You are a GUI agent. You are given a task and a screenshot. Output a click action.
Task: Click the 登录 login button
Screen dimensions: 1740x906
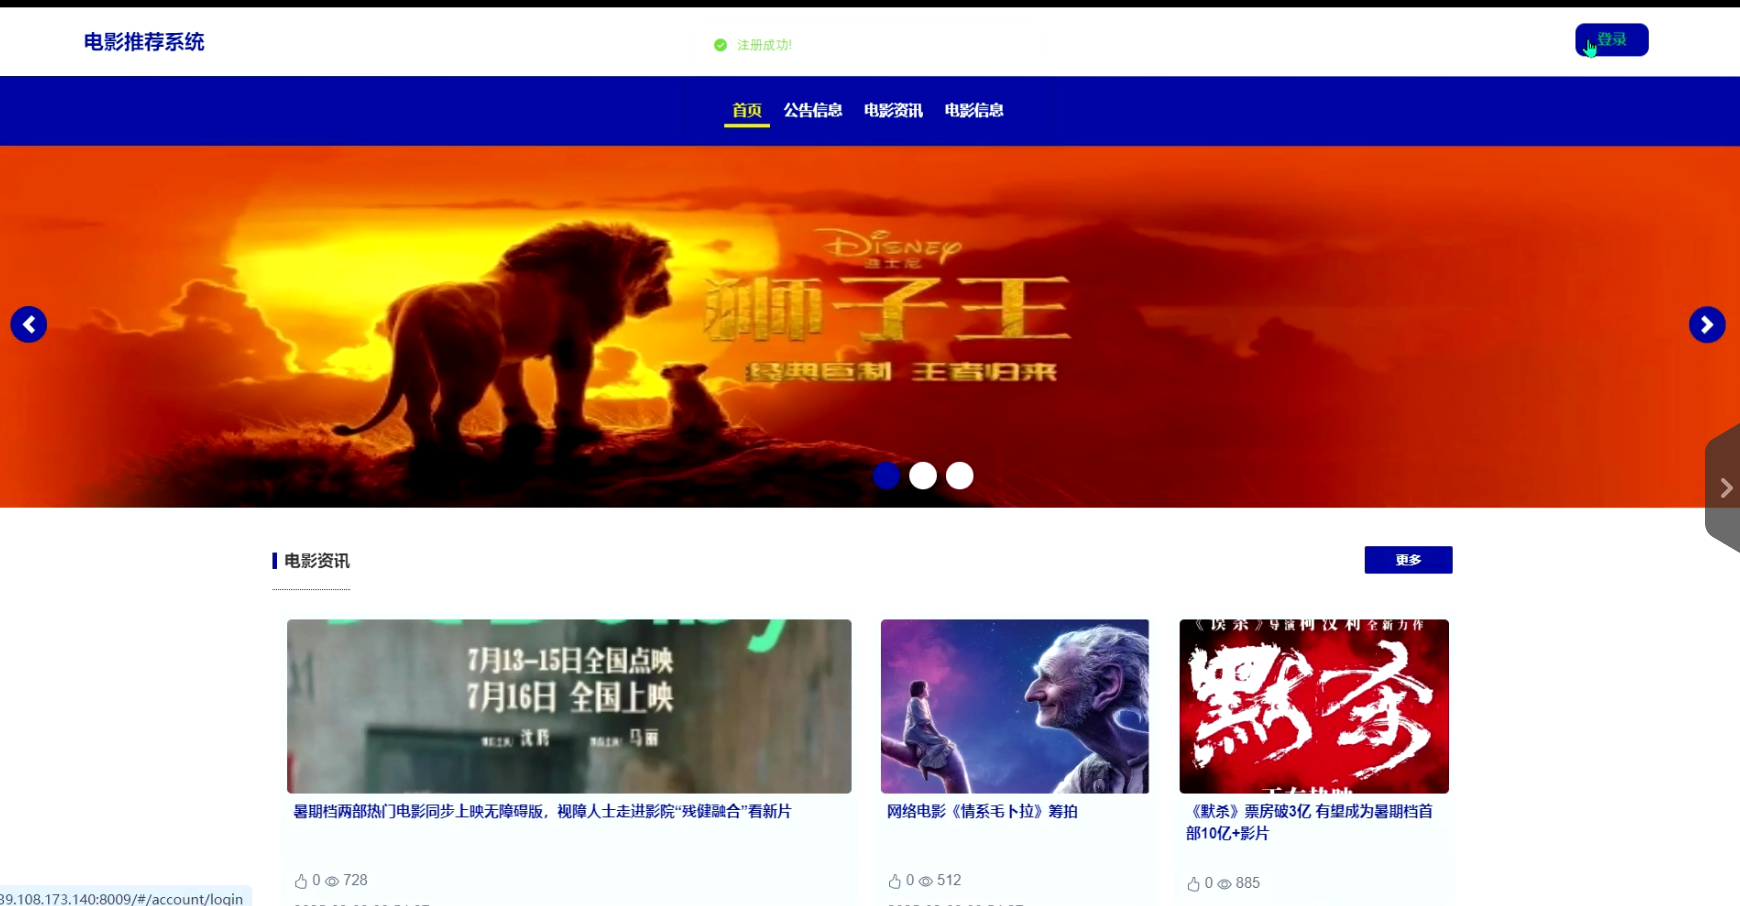tap(1611, 40)
